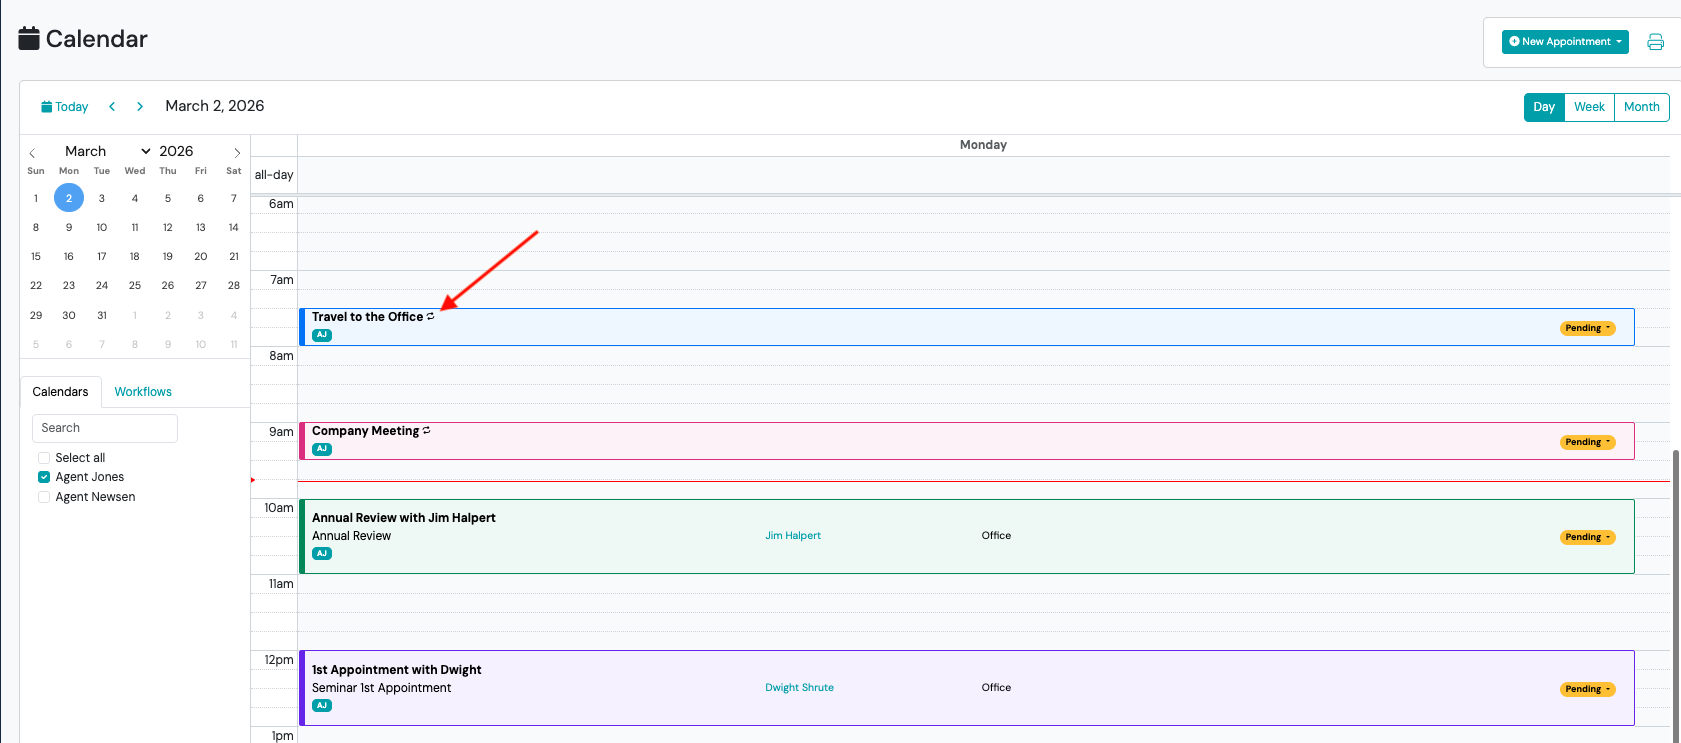Open Pending status dropdown for Company Meeting

[x=1587, y=442]
